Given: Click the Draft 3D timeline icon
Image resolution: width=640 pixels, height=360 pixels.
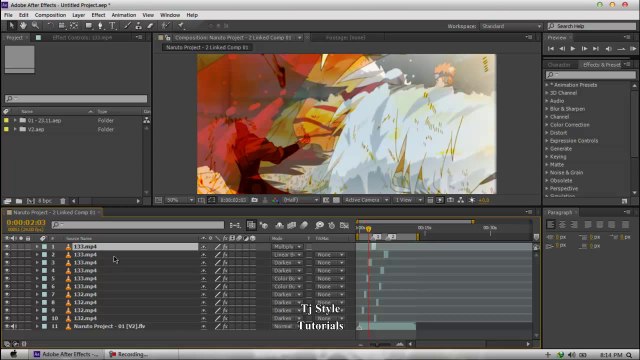Looking at the screenshot, I should coord(264,225).
